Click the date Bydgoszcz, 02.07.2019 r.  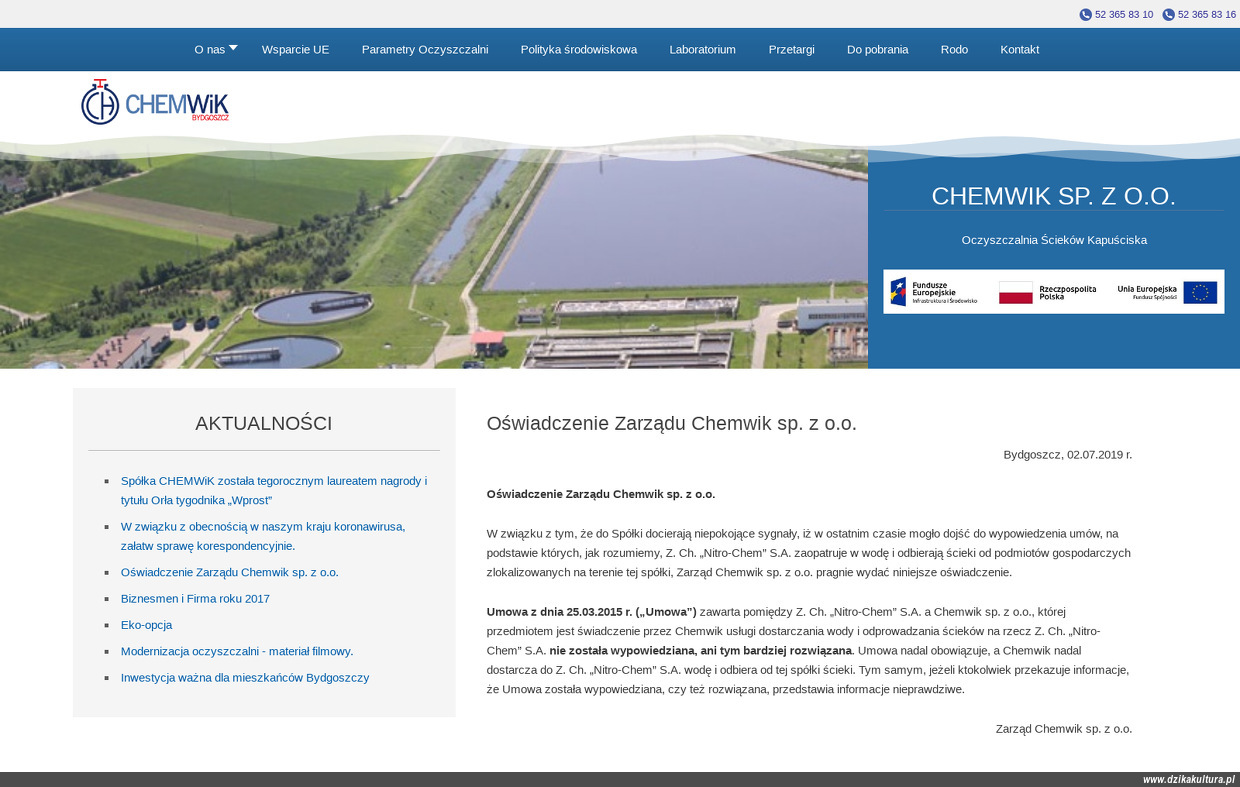[1068, 454]
